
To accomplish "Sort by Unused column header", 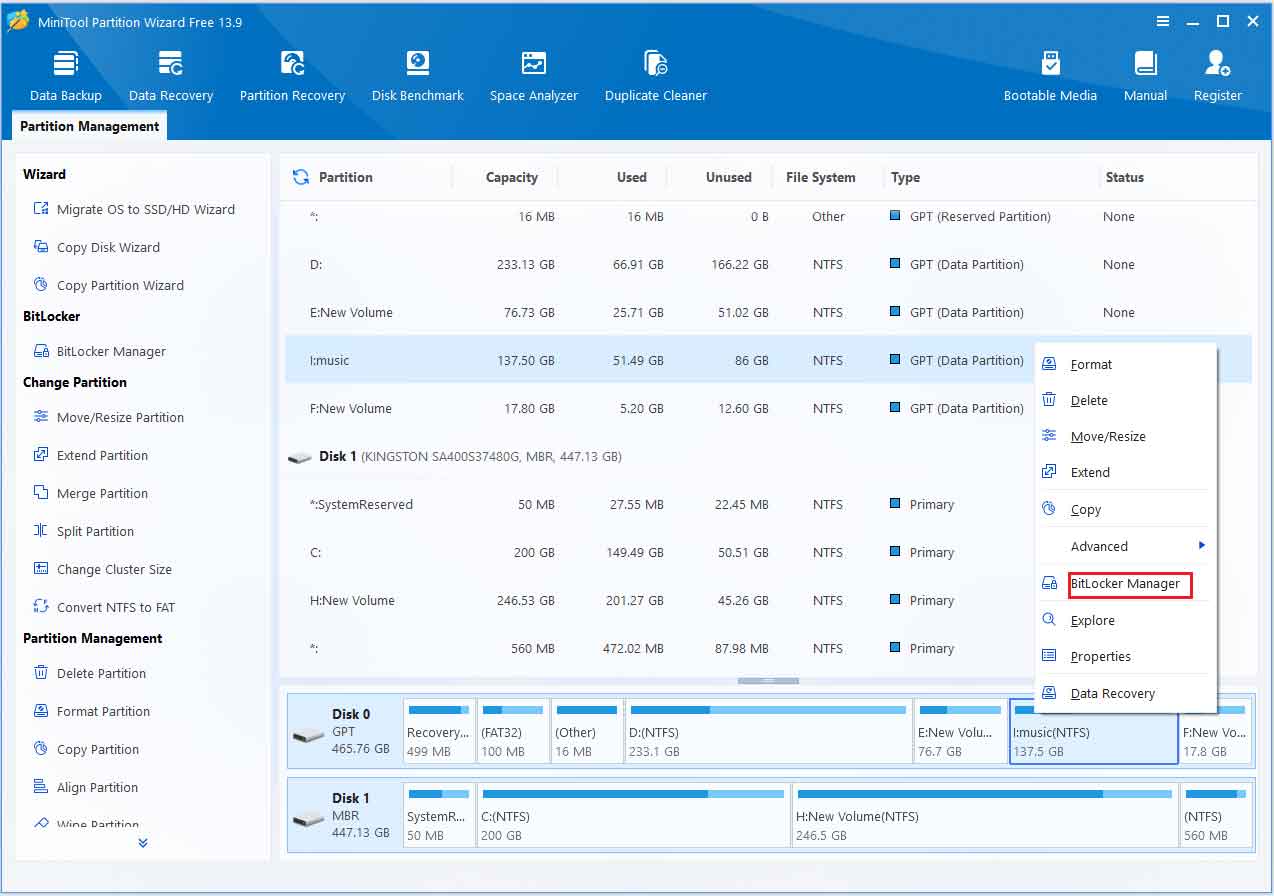I will (x=728, y=177).
